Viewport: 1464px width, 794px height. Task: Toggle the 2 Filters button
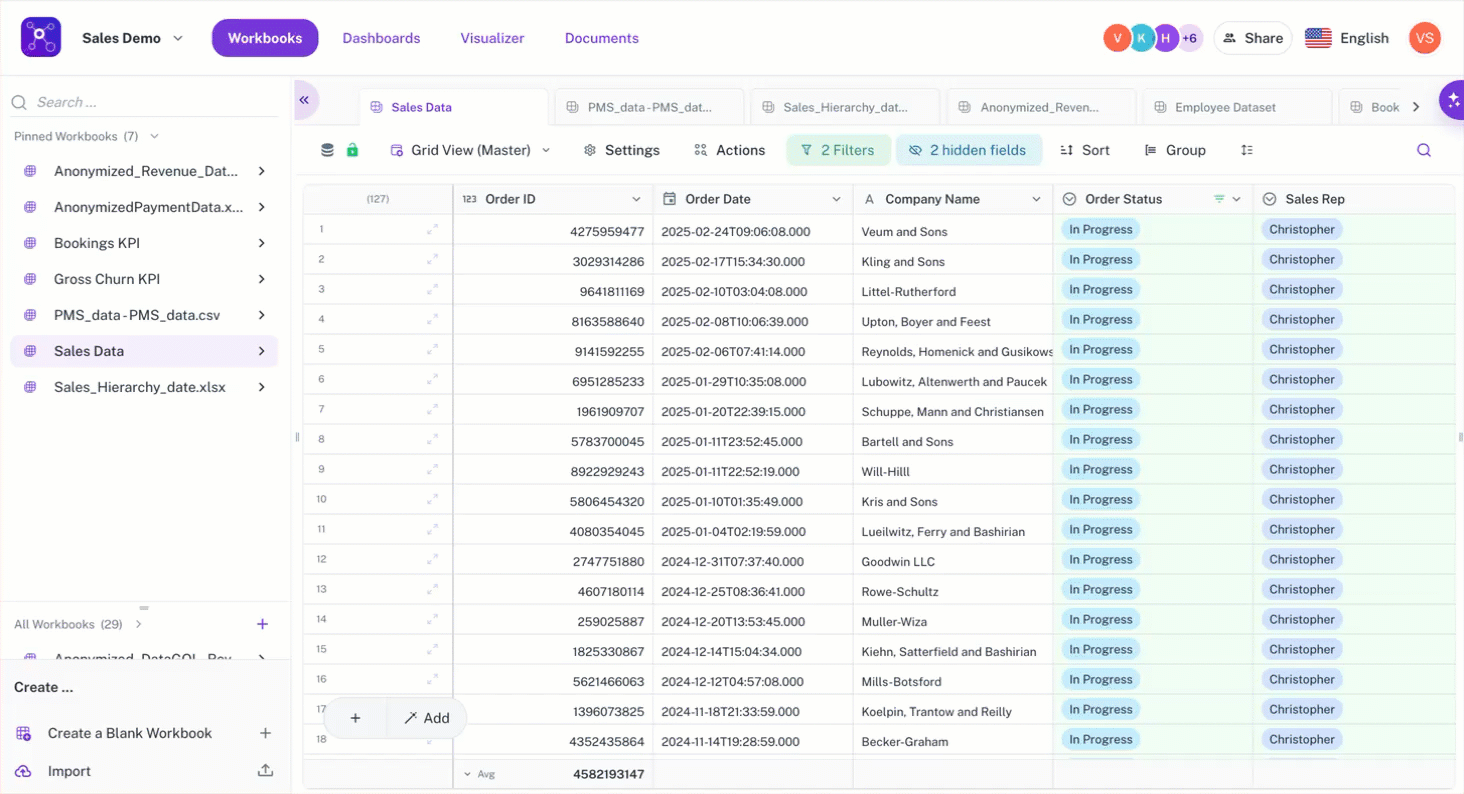[838, 150]
